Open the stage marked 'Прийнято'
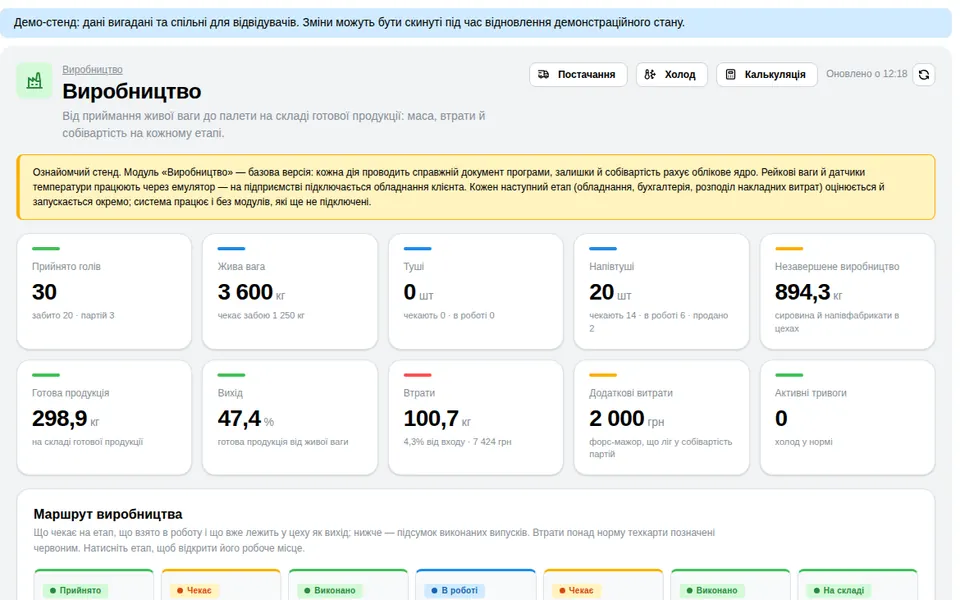The width and height of the screenshot is (960, 600). 94,585
